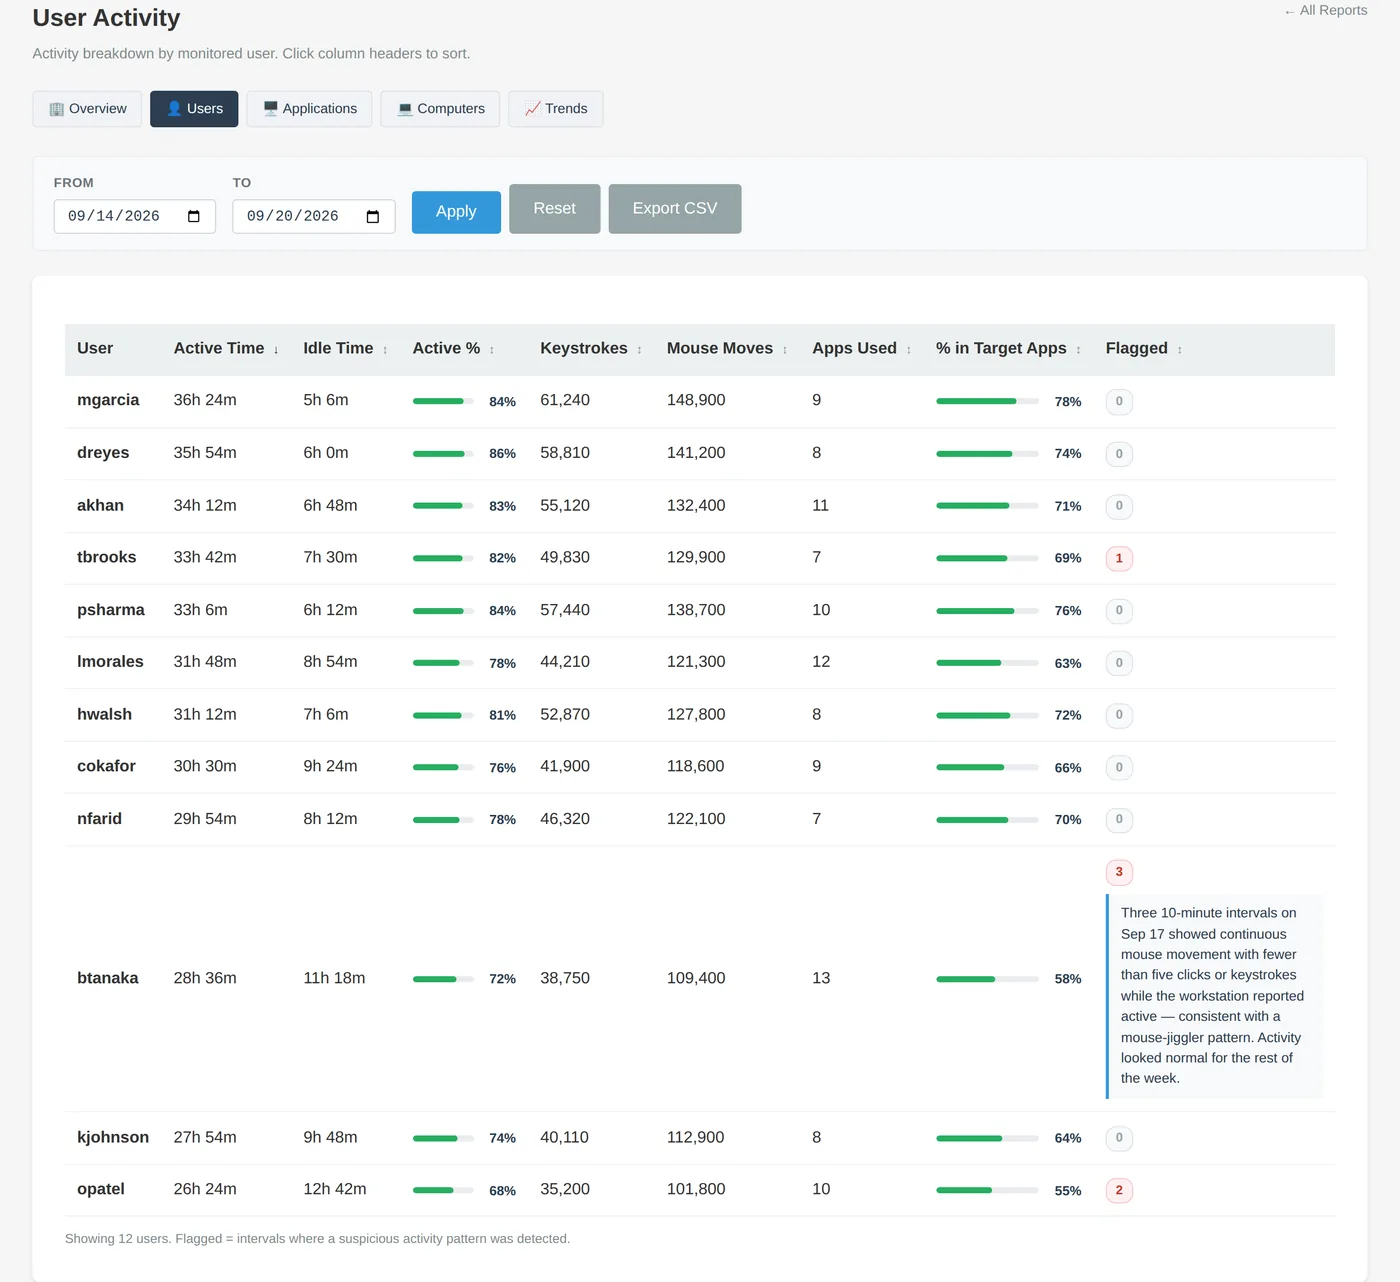Viewport: 1400px width, 1282px height.
Task: Click the 26h 24m active time value
Action: (205, 1189)
